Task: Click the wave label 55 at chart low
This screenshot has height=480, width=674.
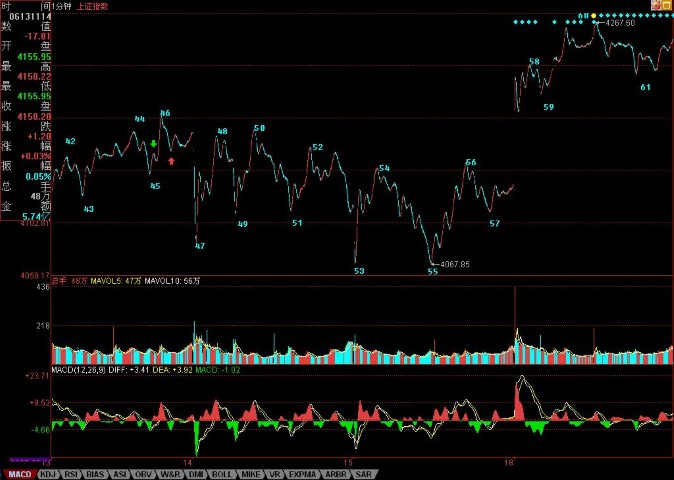Action: [x=432, y=271]
